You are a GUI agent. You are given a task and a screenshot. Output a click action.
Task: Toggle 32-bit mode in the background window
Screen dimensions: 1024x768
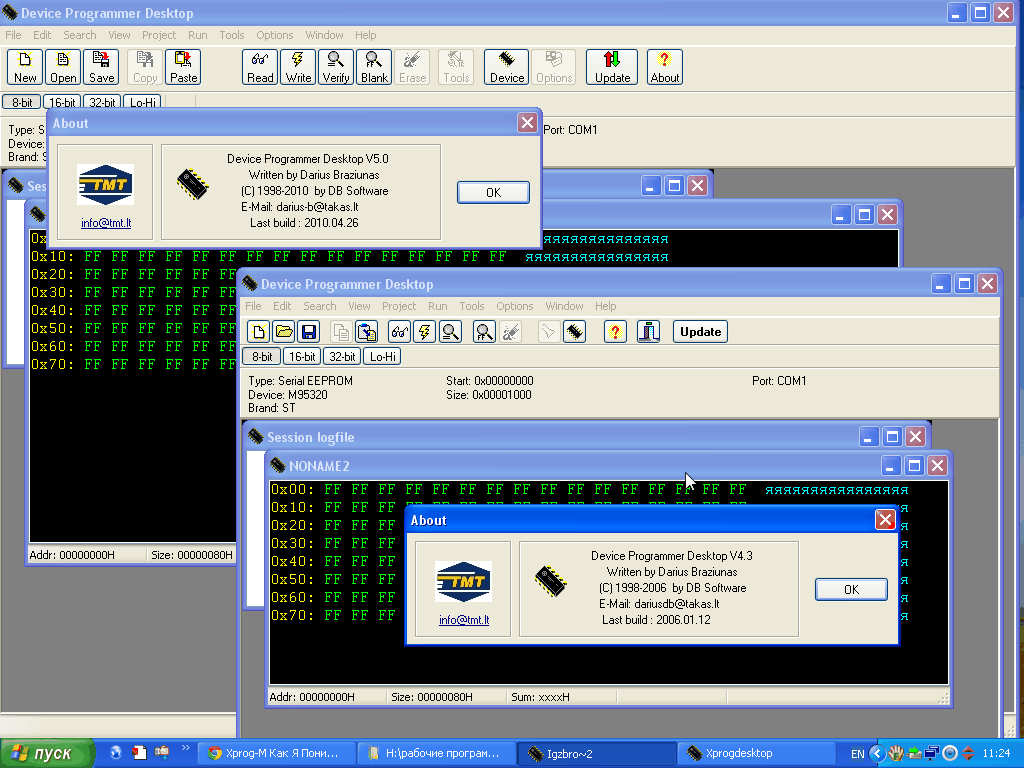(x=102, y=103)
